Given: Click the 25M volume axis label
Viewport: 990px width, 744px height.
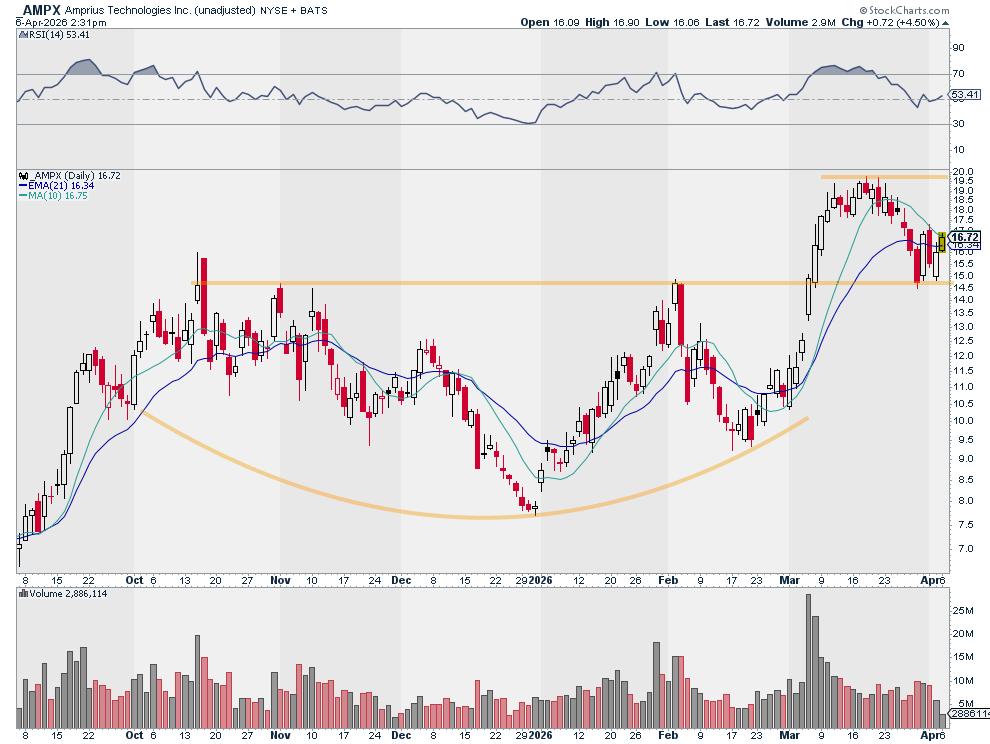Looking at the screenshot, I should 963,611.
